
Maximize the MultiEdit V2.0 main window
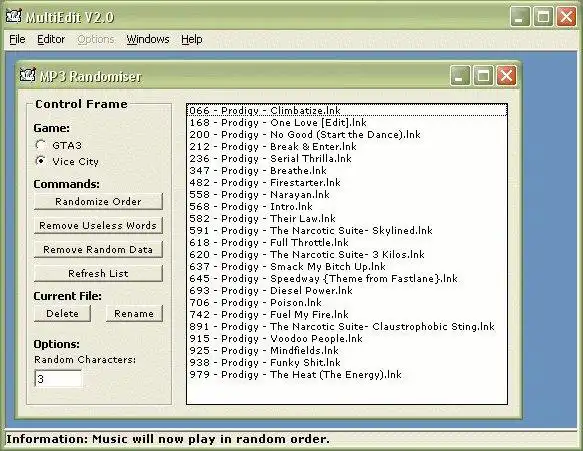pos(543,17)
